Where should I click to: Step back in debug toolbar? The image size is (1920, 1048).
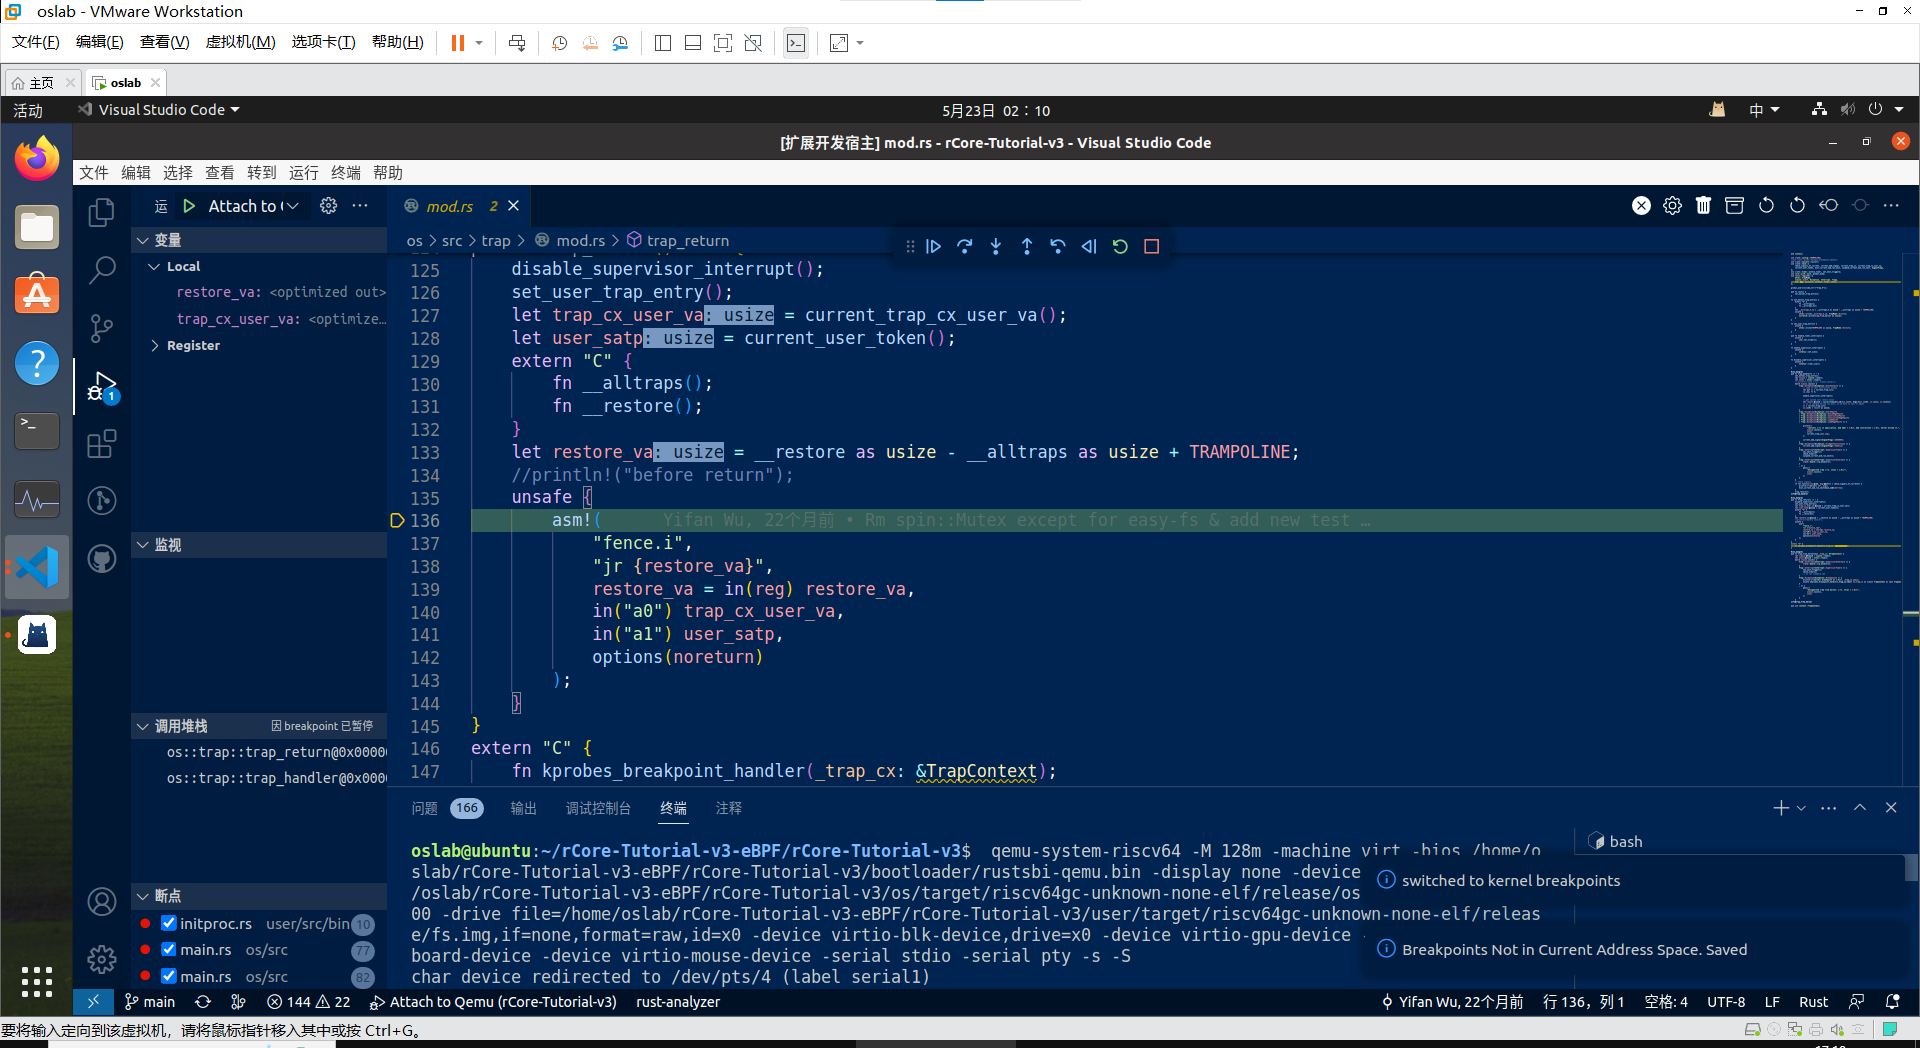(x=1058, y=246)
